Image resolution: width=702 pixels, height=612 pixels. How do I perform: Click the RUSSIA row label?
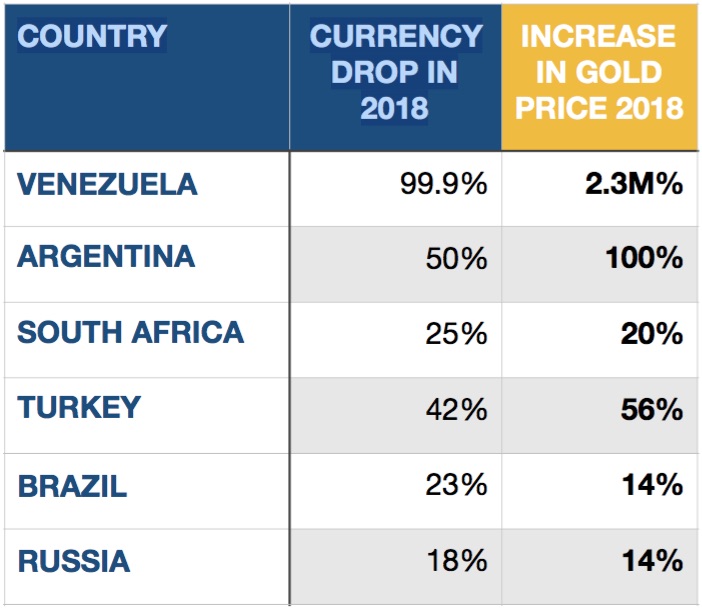point(74,560)
